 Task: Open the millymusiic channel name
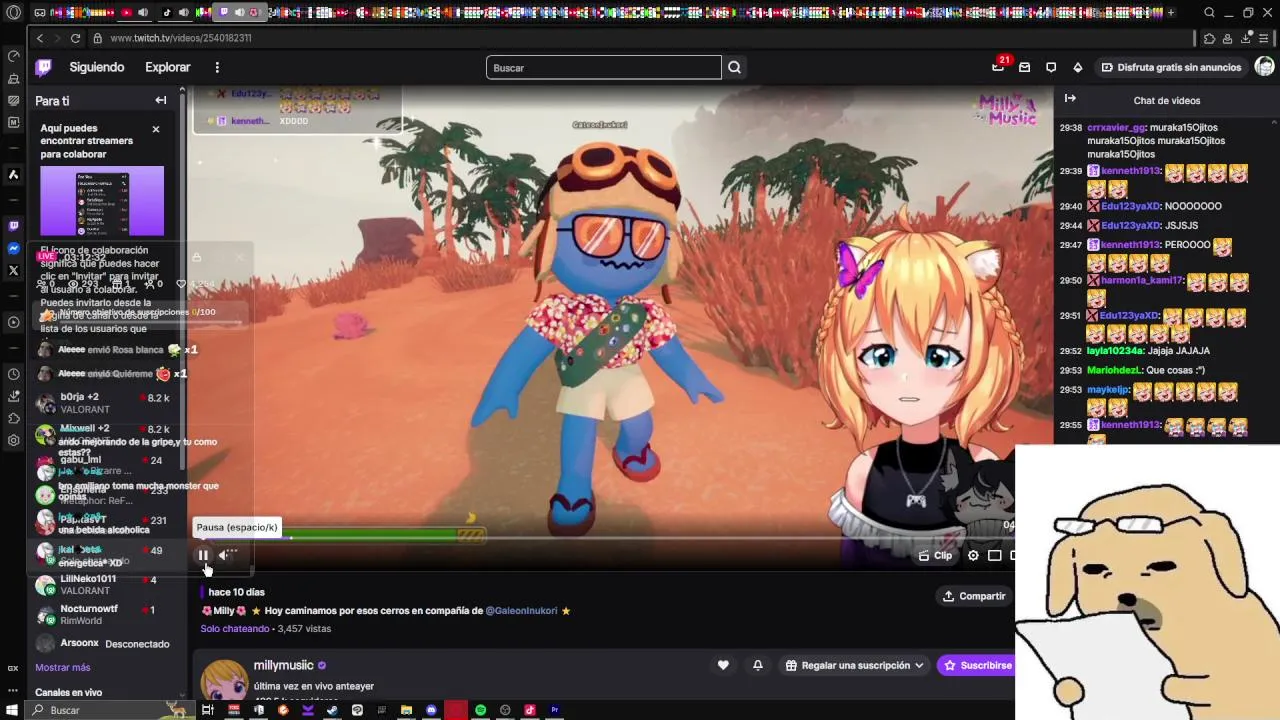283,665
